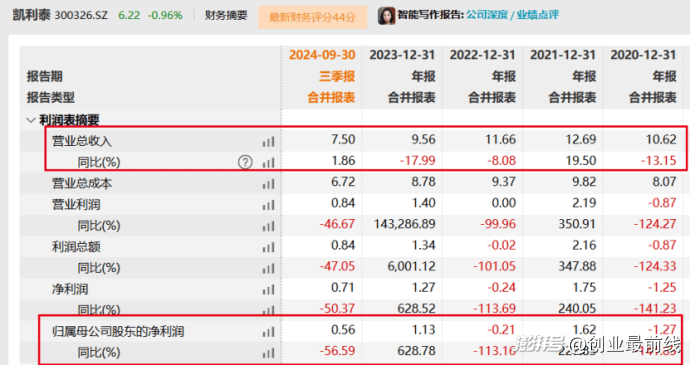The image size is (690, 365).
Task: Open the 财务摘要 tab
Action: point(226,15)
